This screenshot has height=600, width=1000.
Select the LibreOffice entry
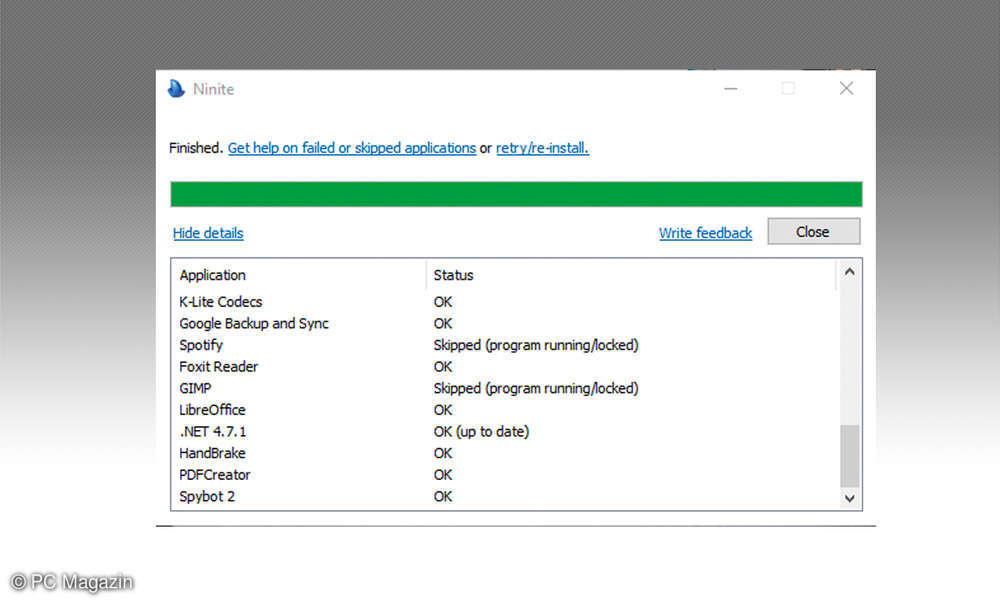tap(212, 410)
